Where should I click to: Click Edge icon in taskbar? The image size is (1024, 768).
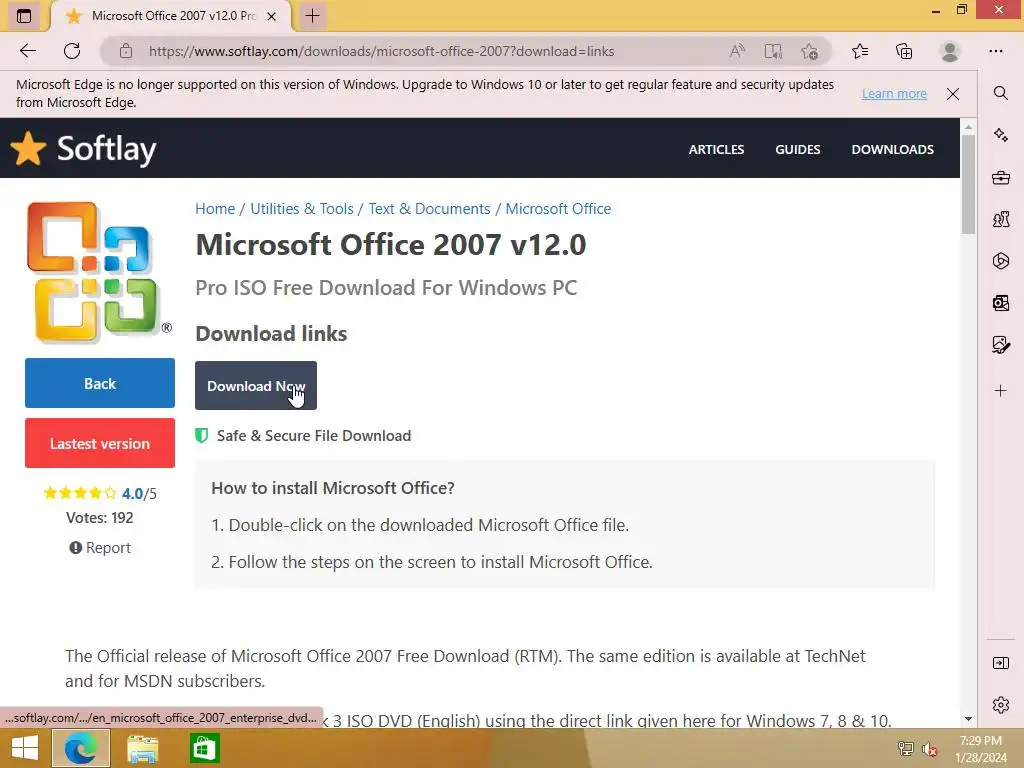80,748
